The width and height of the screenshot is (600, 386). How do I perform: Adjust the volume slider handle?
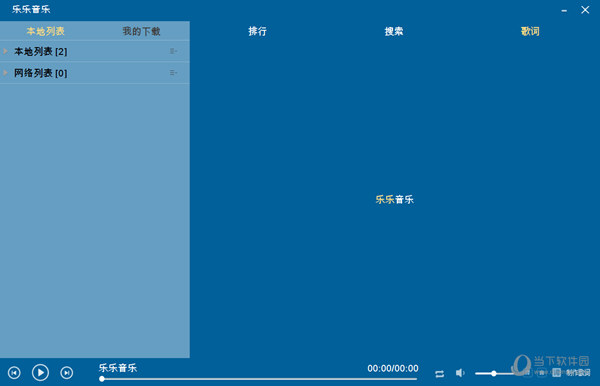pos(494,373)
